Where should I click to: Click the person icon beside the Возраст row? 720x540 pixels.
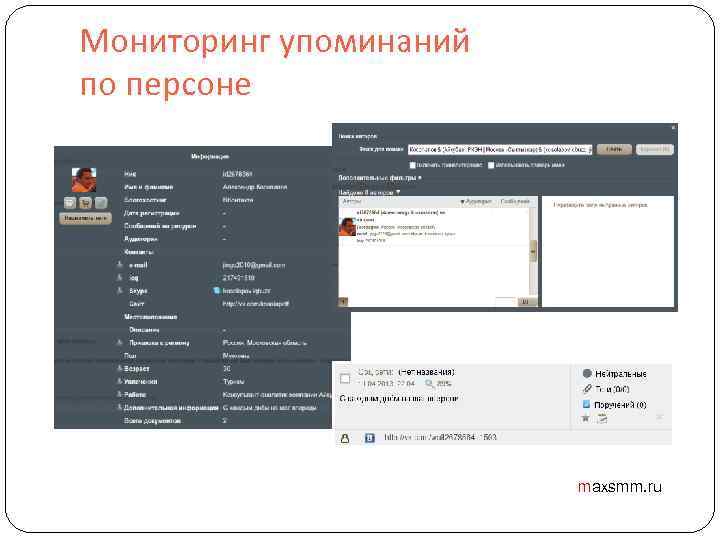coord(120,368)
